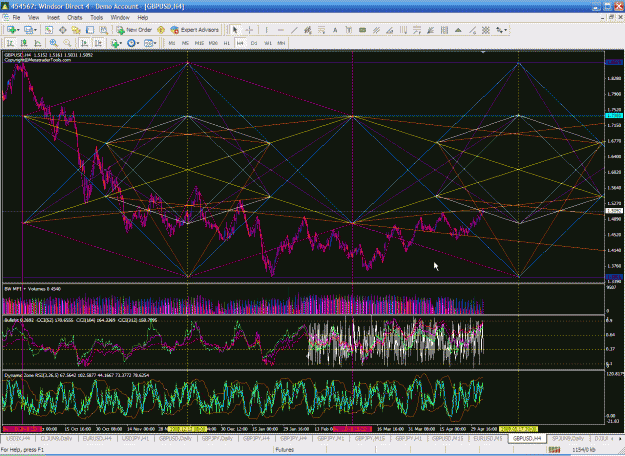Screen dimensions: 625x456
Task: Toggle the Auto Scroll chart button
Action: point(84,43)
